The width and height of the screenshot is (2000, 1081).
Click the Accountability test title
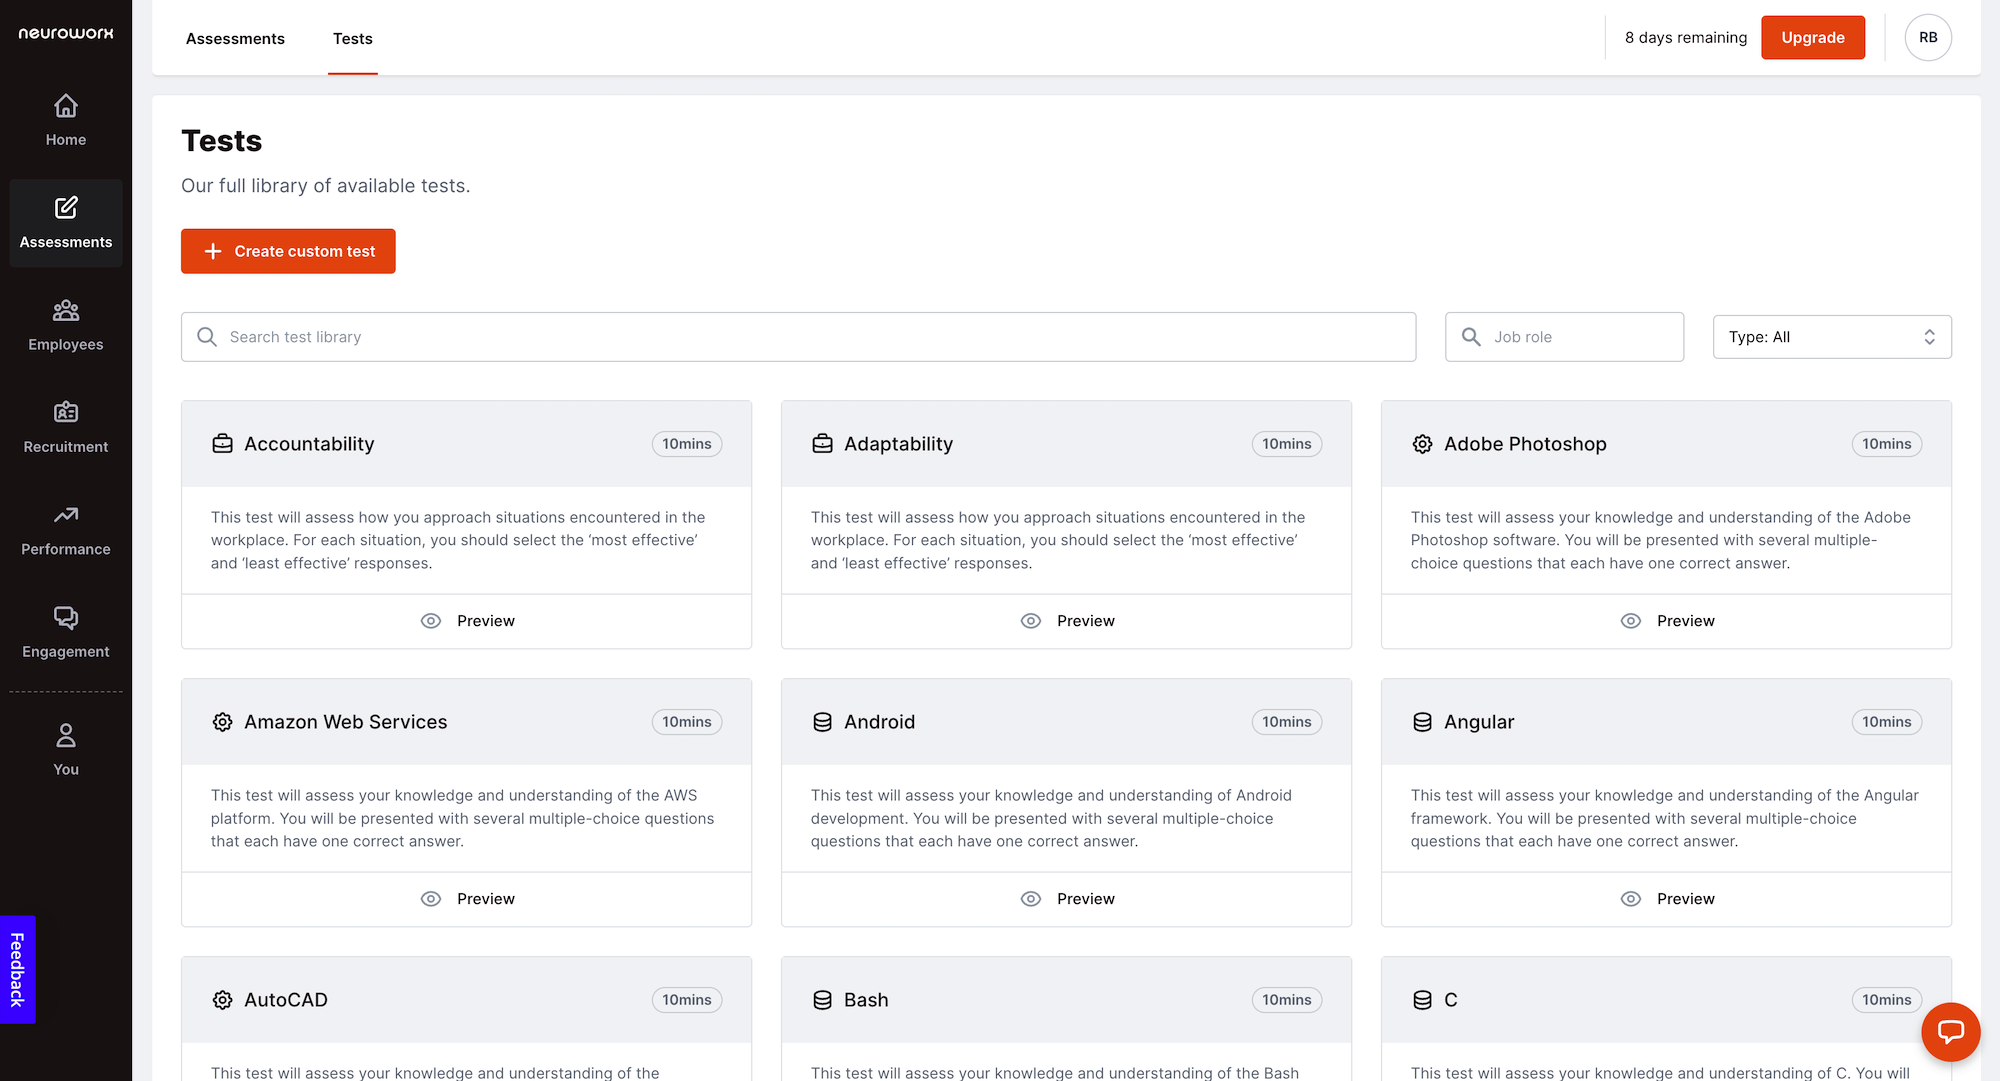click(x=309, y=444)
